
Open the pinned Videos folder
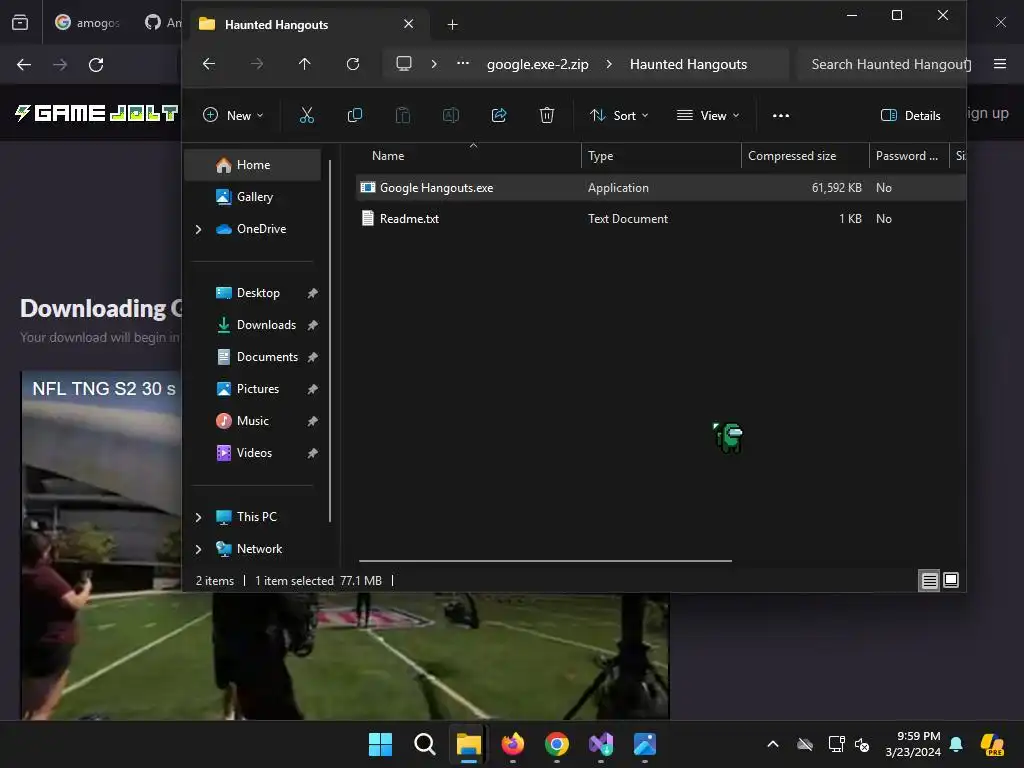click(253, 453)
